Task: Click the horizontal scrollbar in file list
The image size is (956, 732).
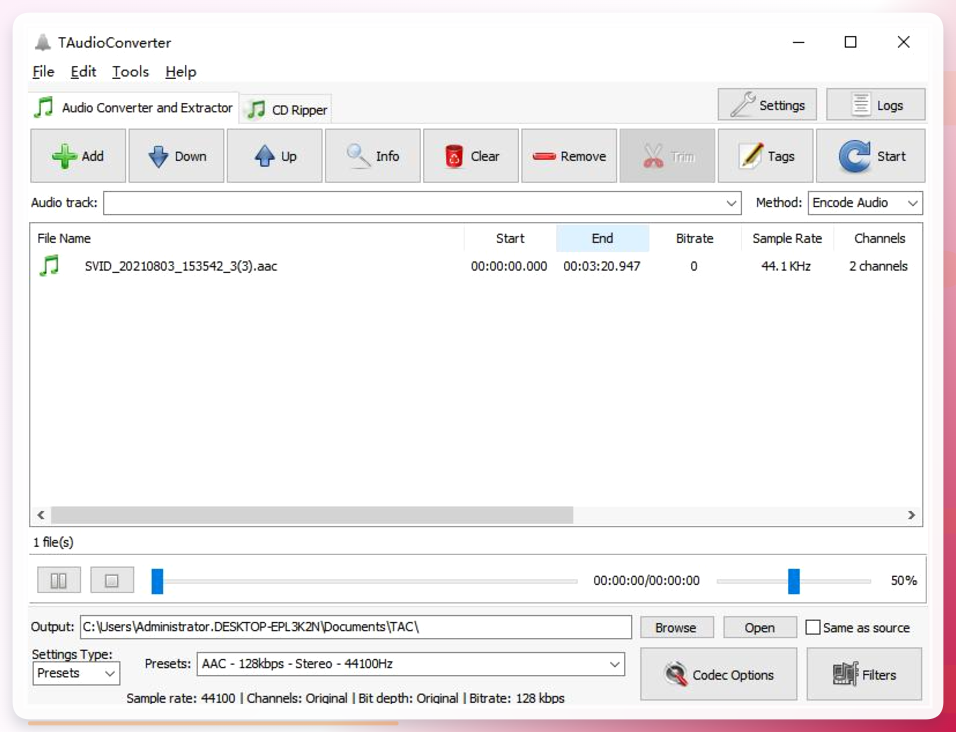Action: [312, 515]
